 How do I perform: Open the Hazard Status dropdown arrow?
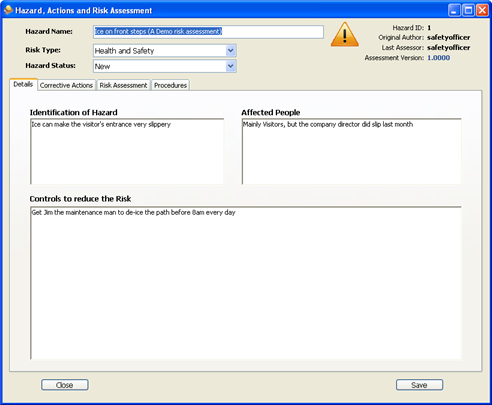230,66
